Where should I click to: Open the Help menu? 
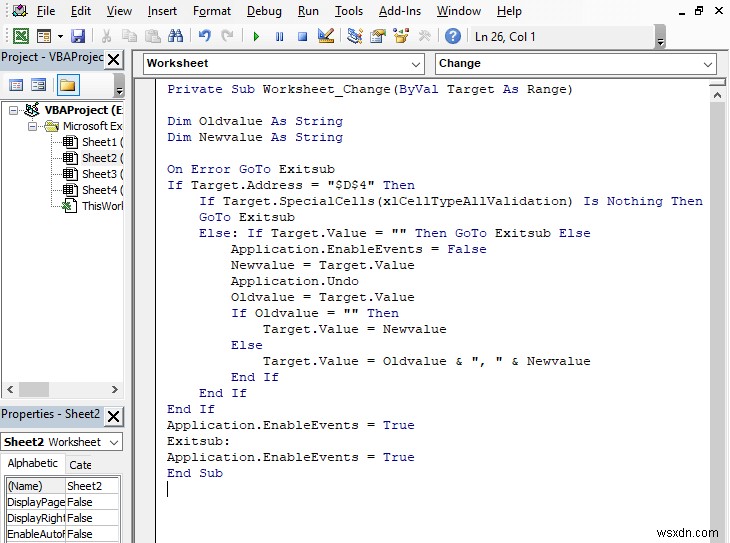coord(509,11)
